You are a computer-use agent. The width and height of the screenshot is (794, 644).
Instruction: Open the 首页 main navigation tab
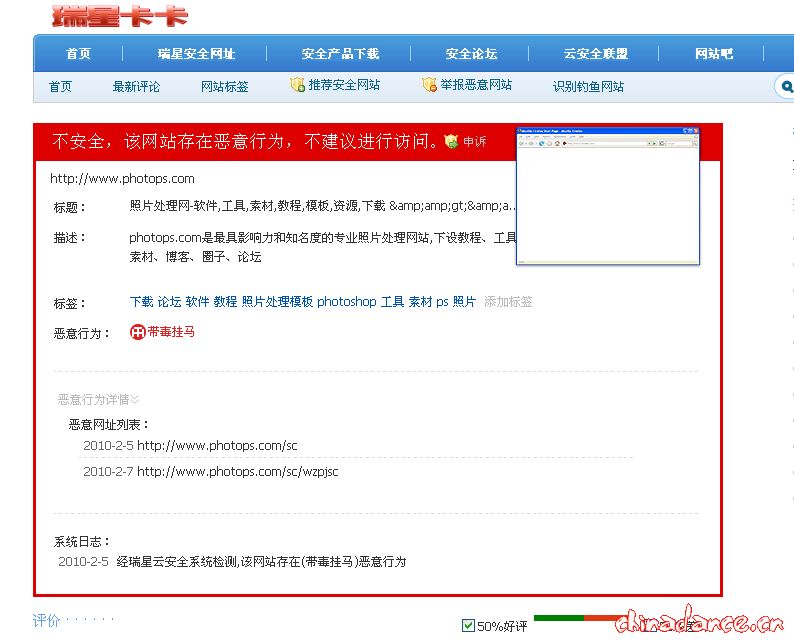pyautogui.click(x=78, y=54)
